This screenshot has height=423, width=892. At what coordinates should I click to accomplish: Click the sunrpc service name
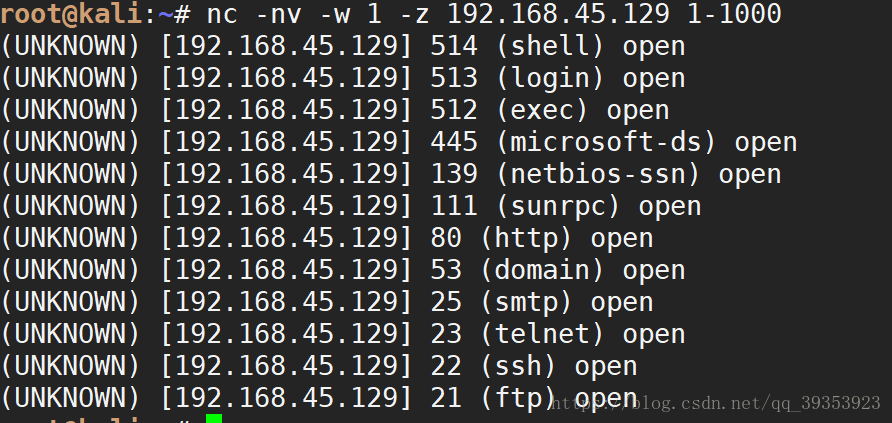(x=559, y=205)
